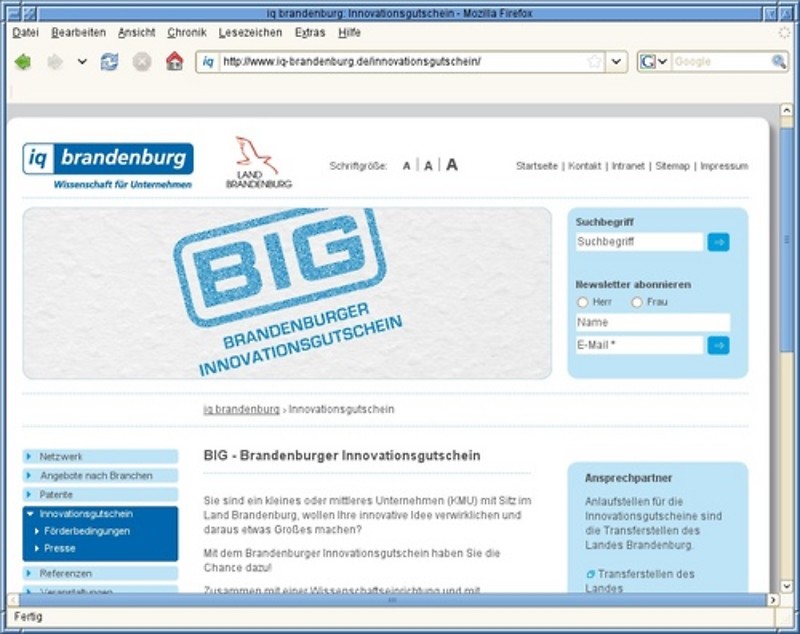Bookmark page with the star icon
The width and height of the screenshot is (800, 634).
pos(594,62)
